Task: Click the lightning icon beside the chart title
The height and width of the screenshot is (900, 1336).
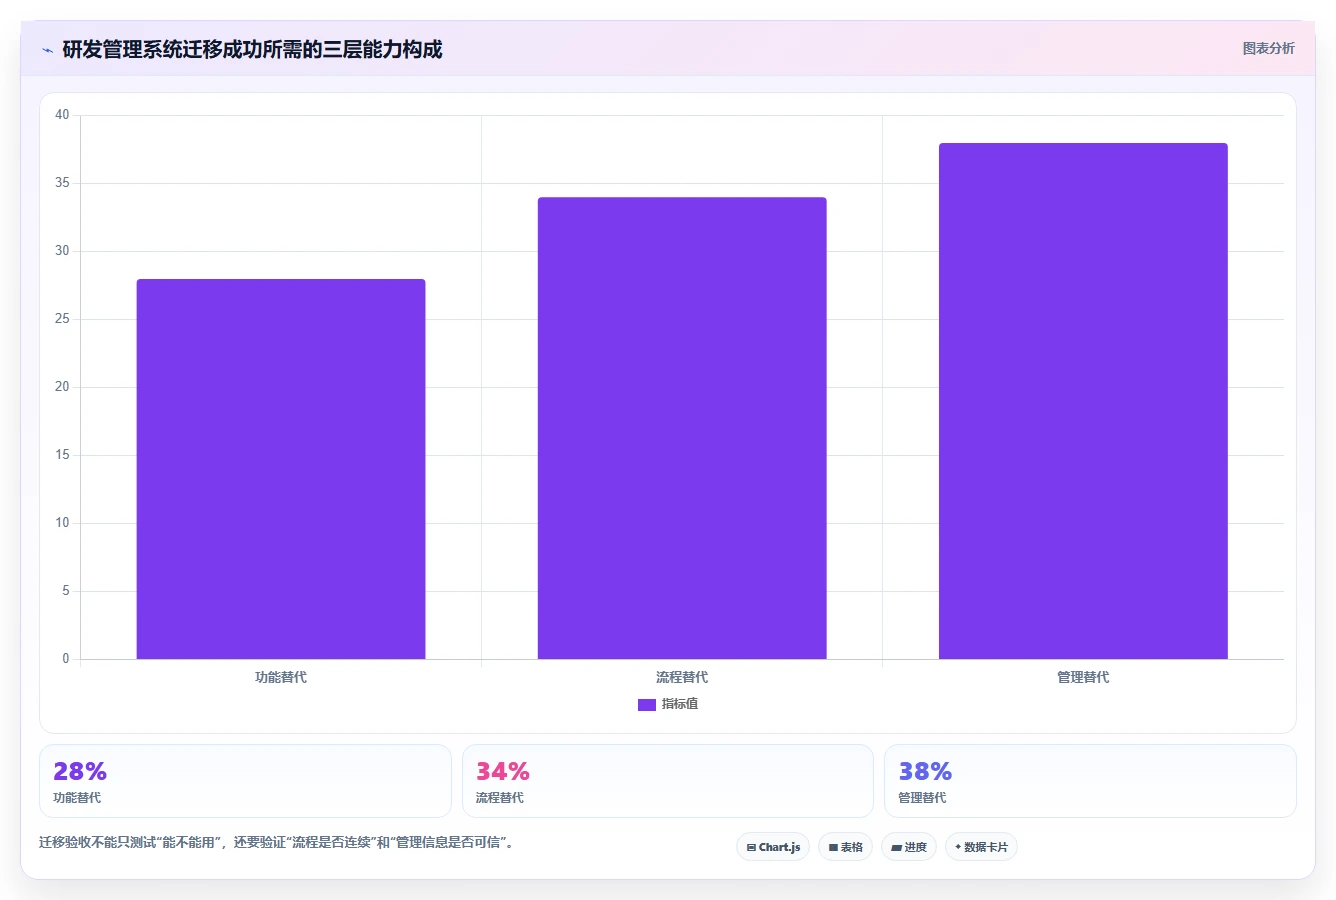Action: click(47, 50)
